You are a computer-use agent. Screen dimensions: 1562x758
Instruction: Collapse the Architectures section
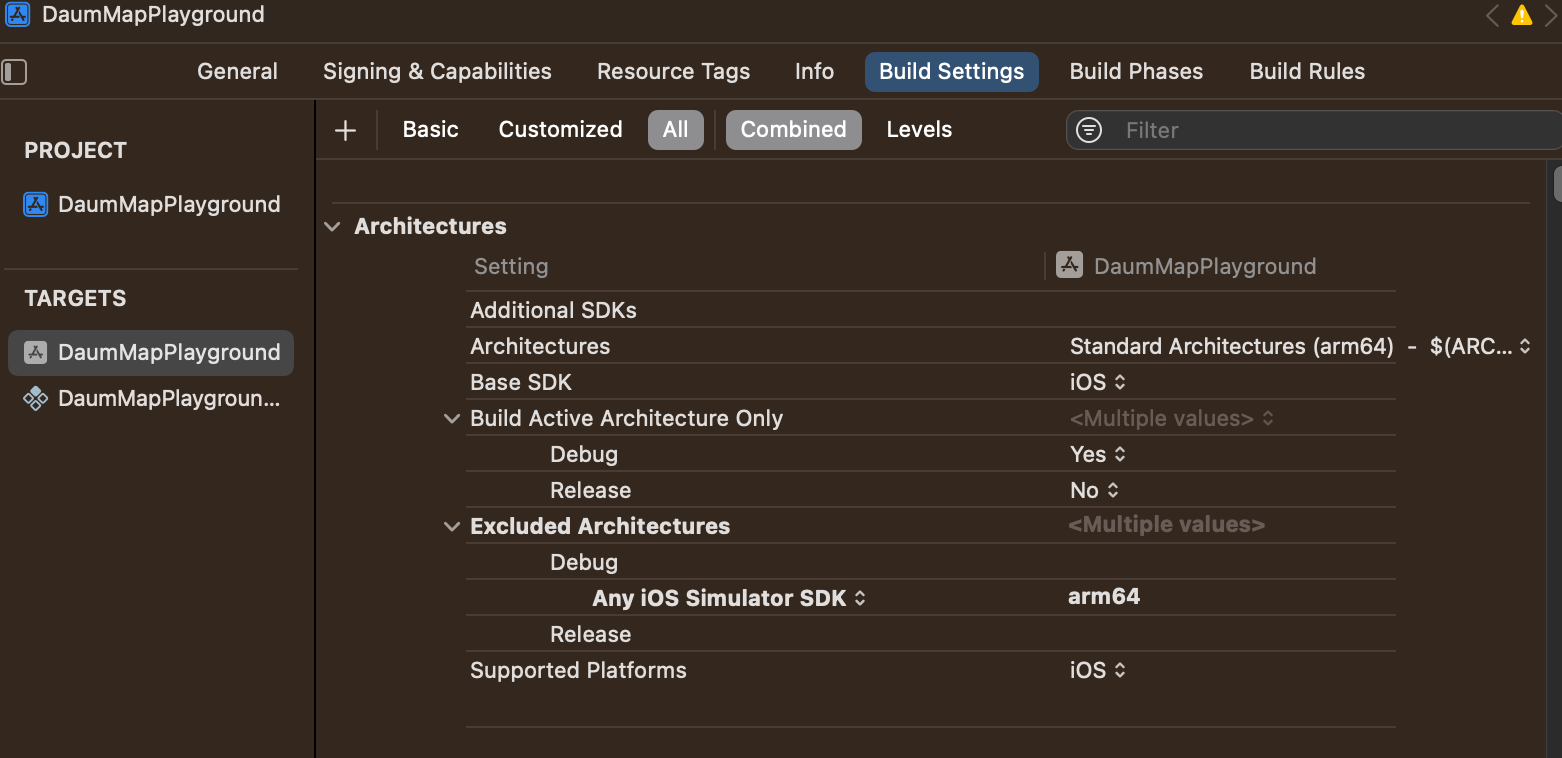coord(333,227)
